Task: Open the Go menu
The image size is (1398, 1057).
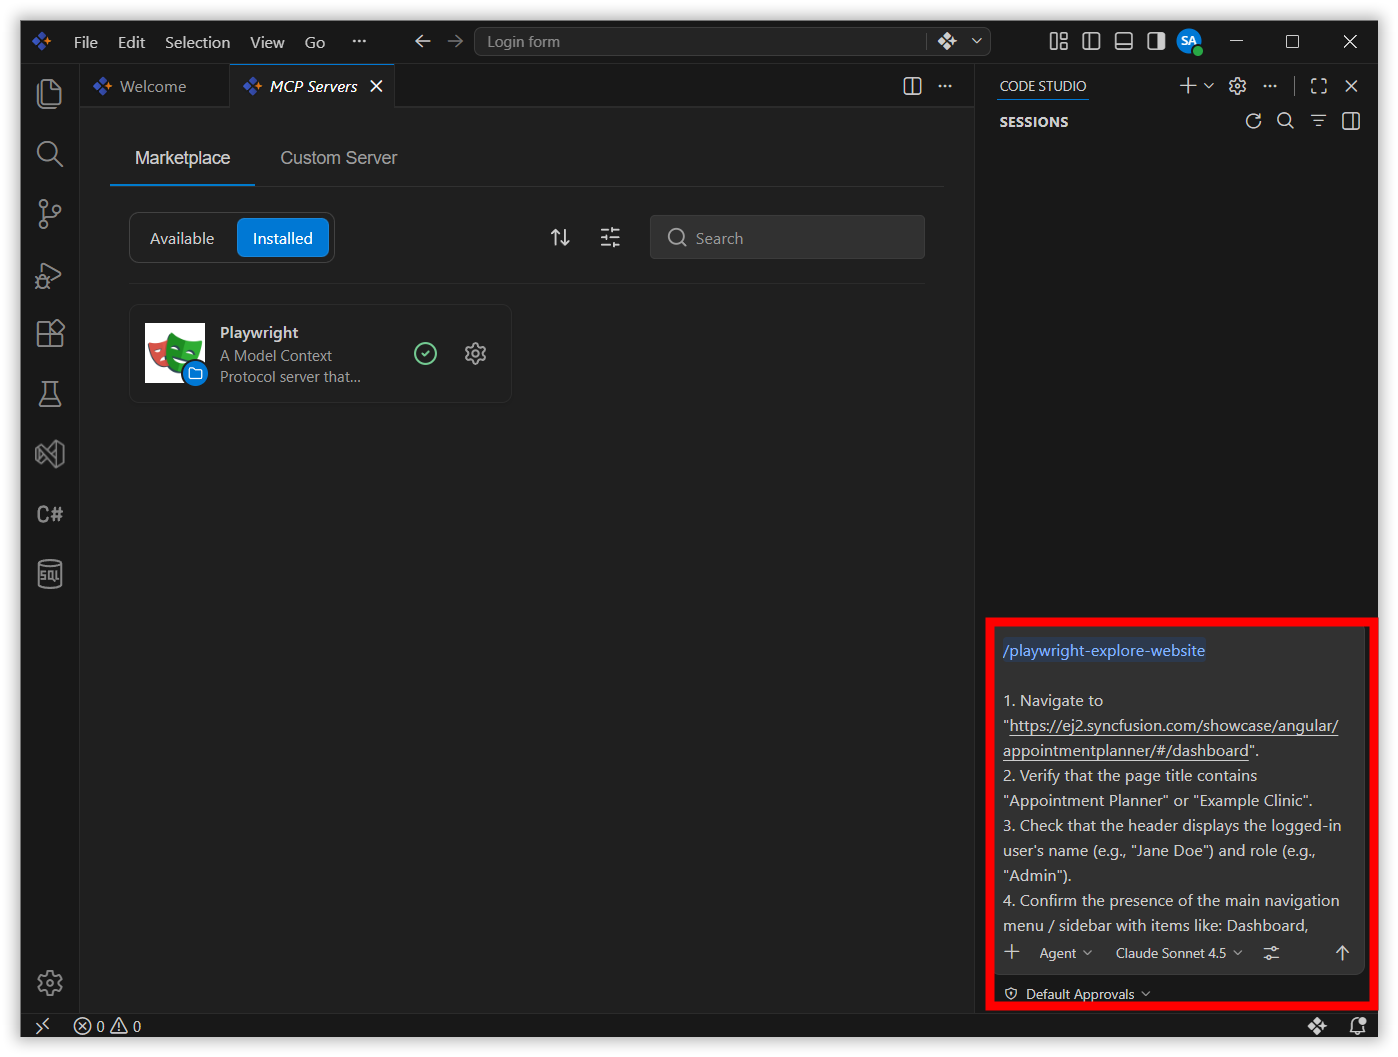Action: pyautogui.click(x=315, y=42)
